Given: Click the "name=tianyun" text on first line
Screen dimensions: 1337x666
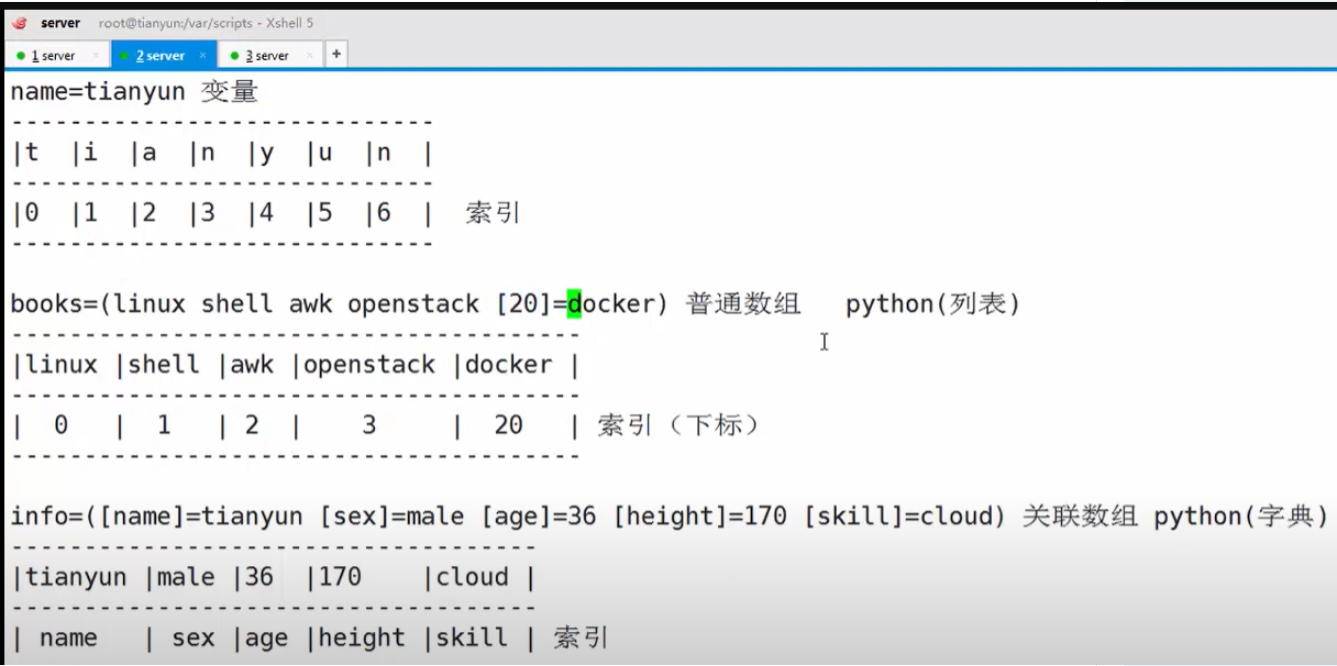Looking at the screenshot, I should point(98,93).
